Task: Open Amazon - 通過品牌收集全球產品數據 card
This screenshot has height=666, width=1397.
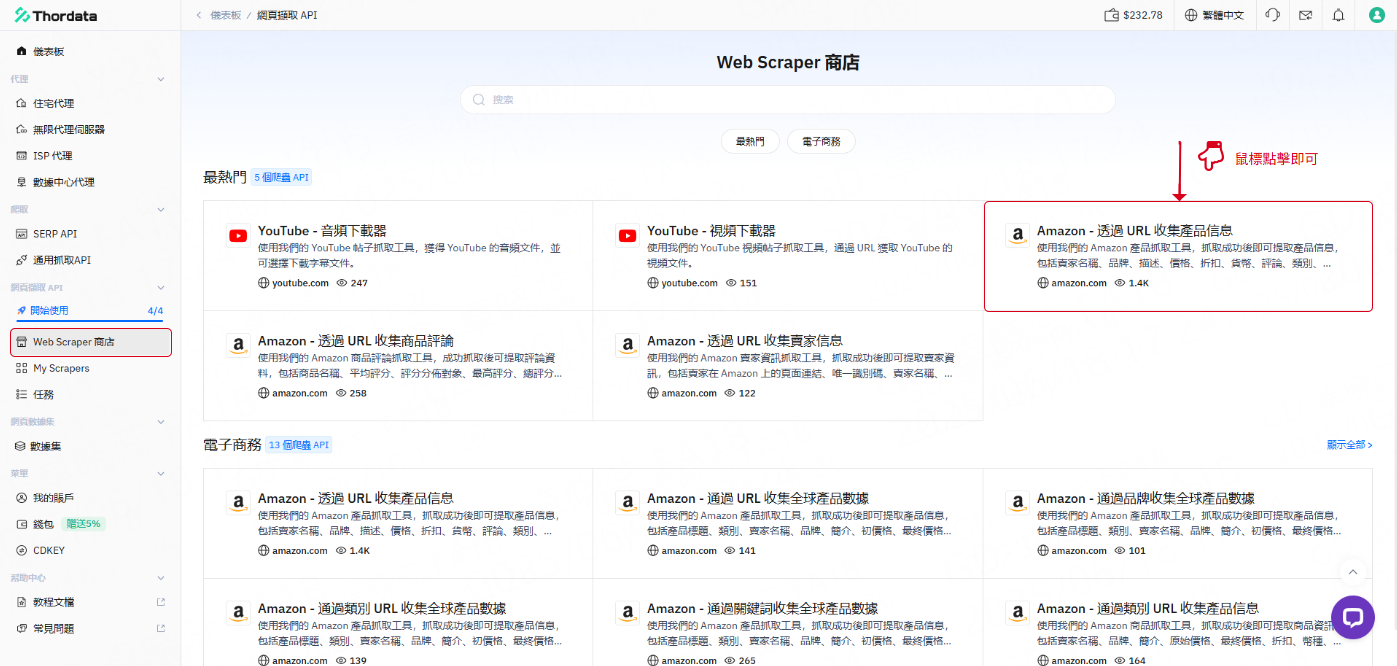Action: (x=1177, y=523)
